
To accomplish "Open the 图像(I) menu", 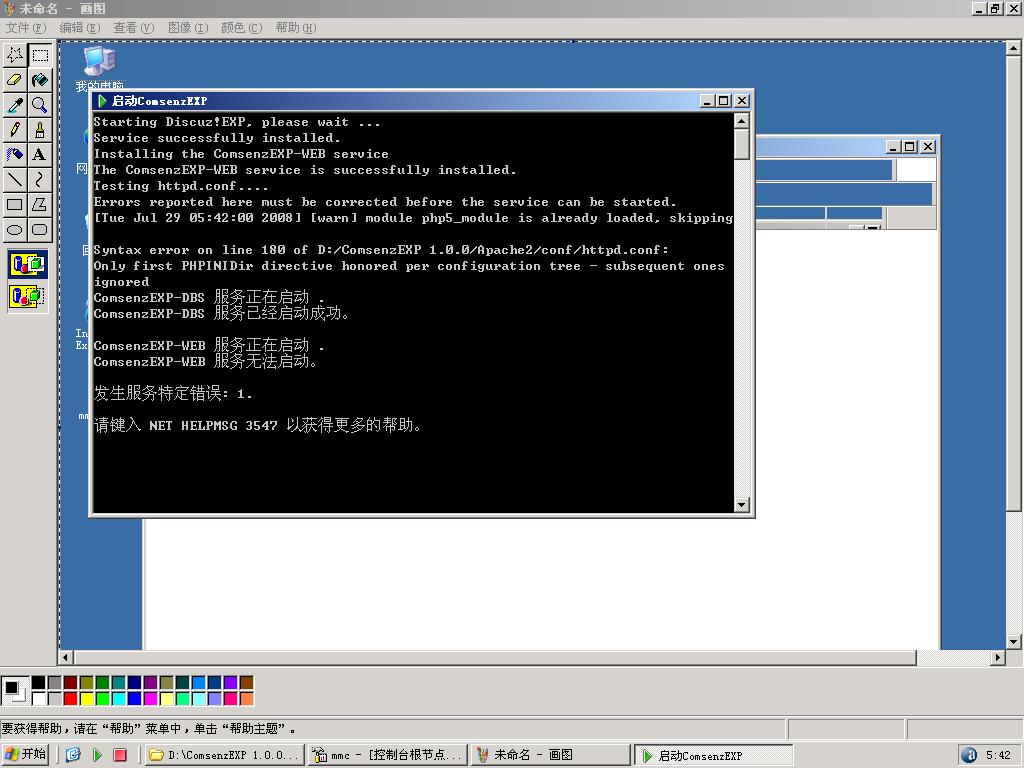I will (187, 27).
